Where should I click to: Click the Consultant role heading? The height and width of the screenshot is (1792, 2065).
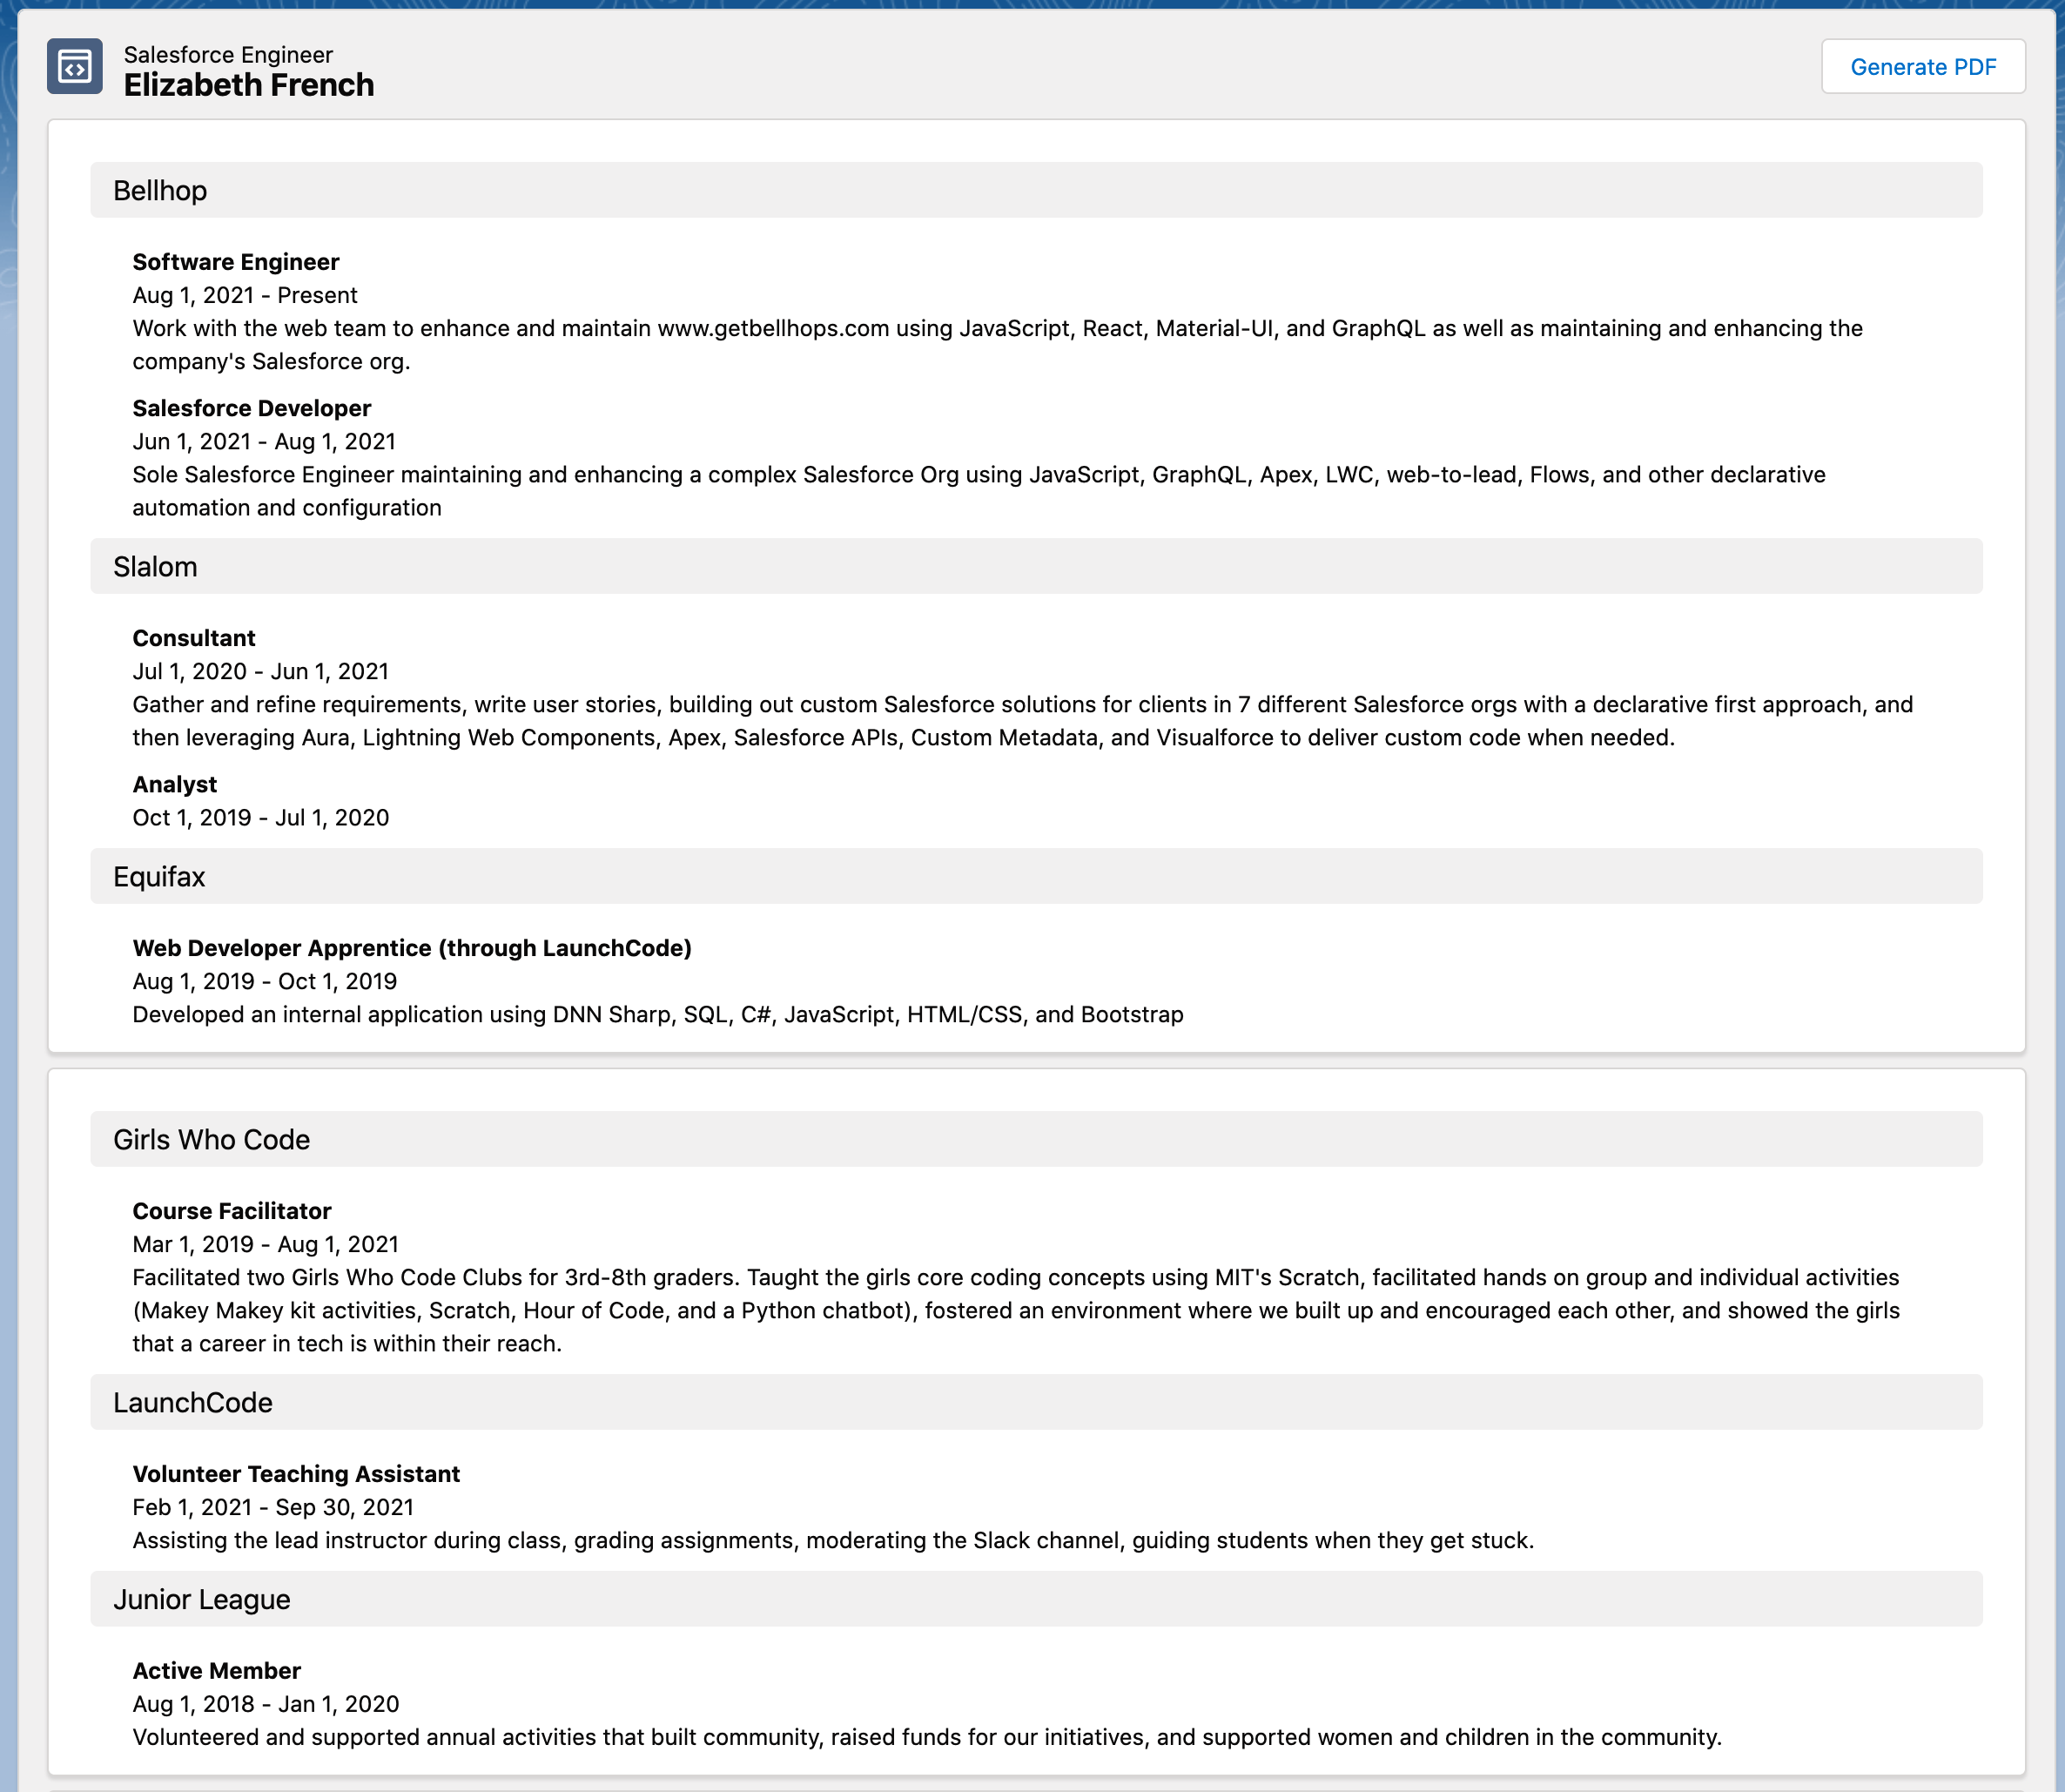pos(194,638)
